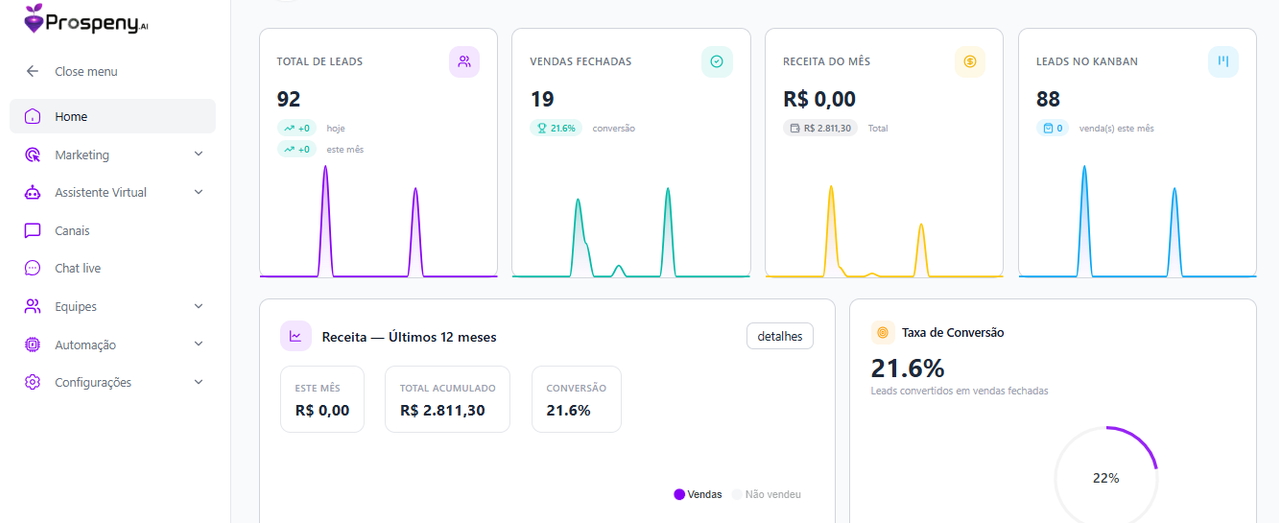This screenshot has height=523, width=1279.
Task: Click the Equipes people icon
Action: 33,306
